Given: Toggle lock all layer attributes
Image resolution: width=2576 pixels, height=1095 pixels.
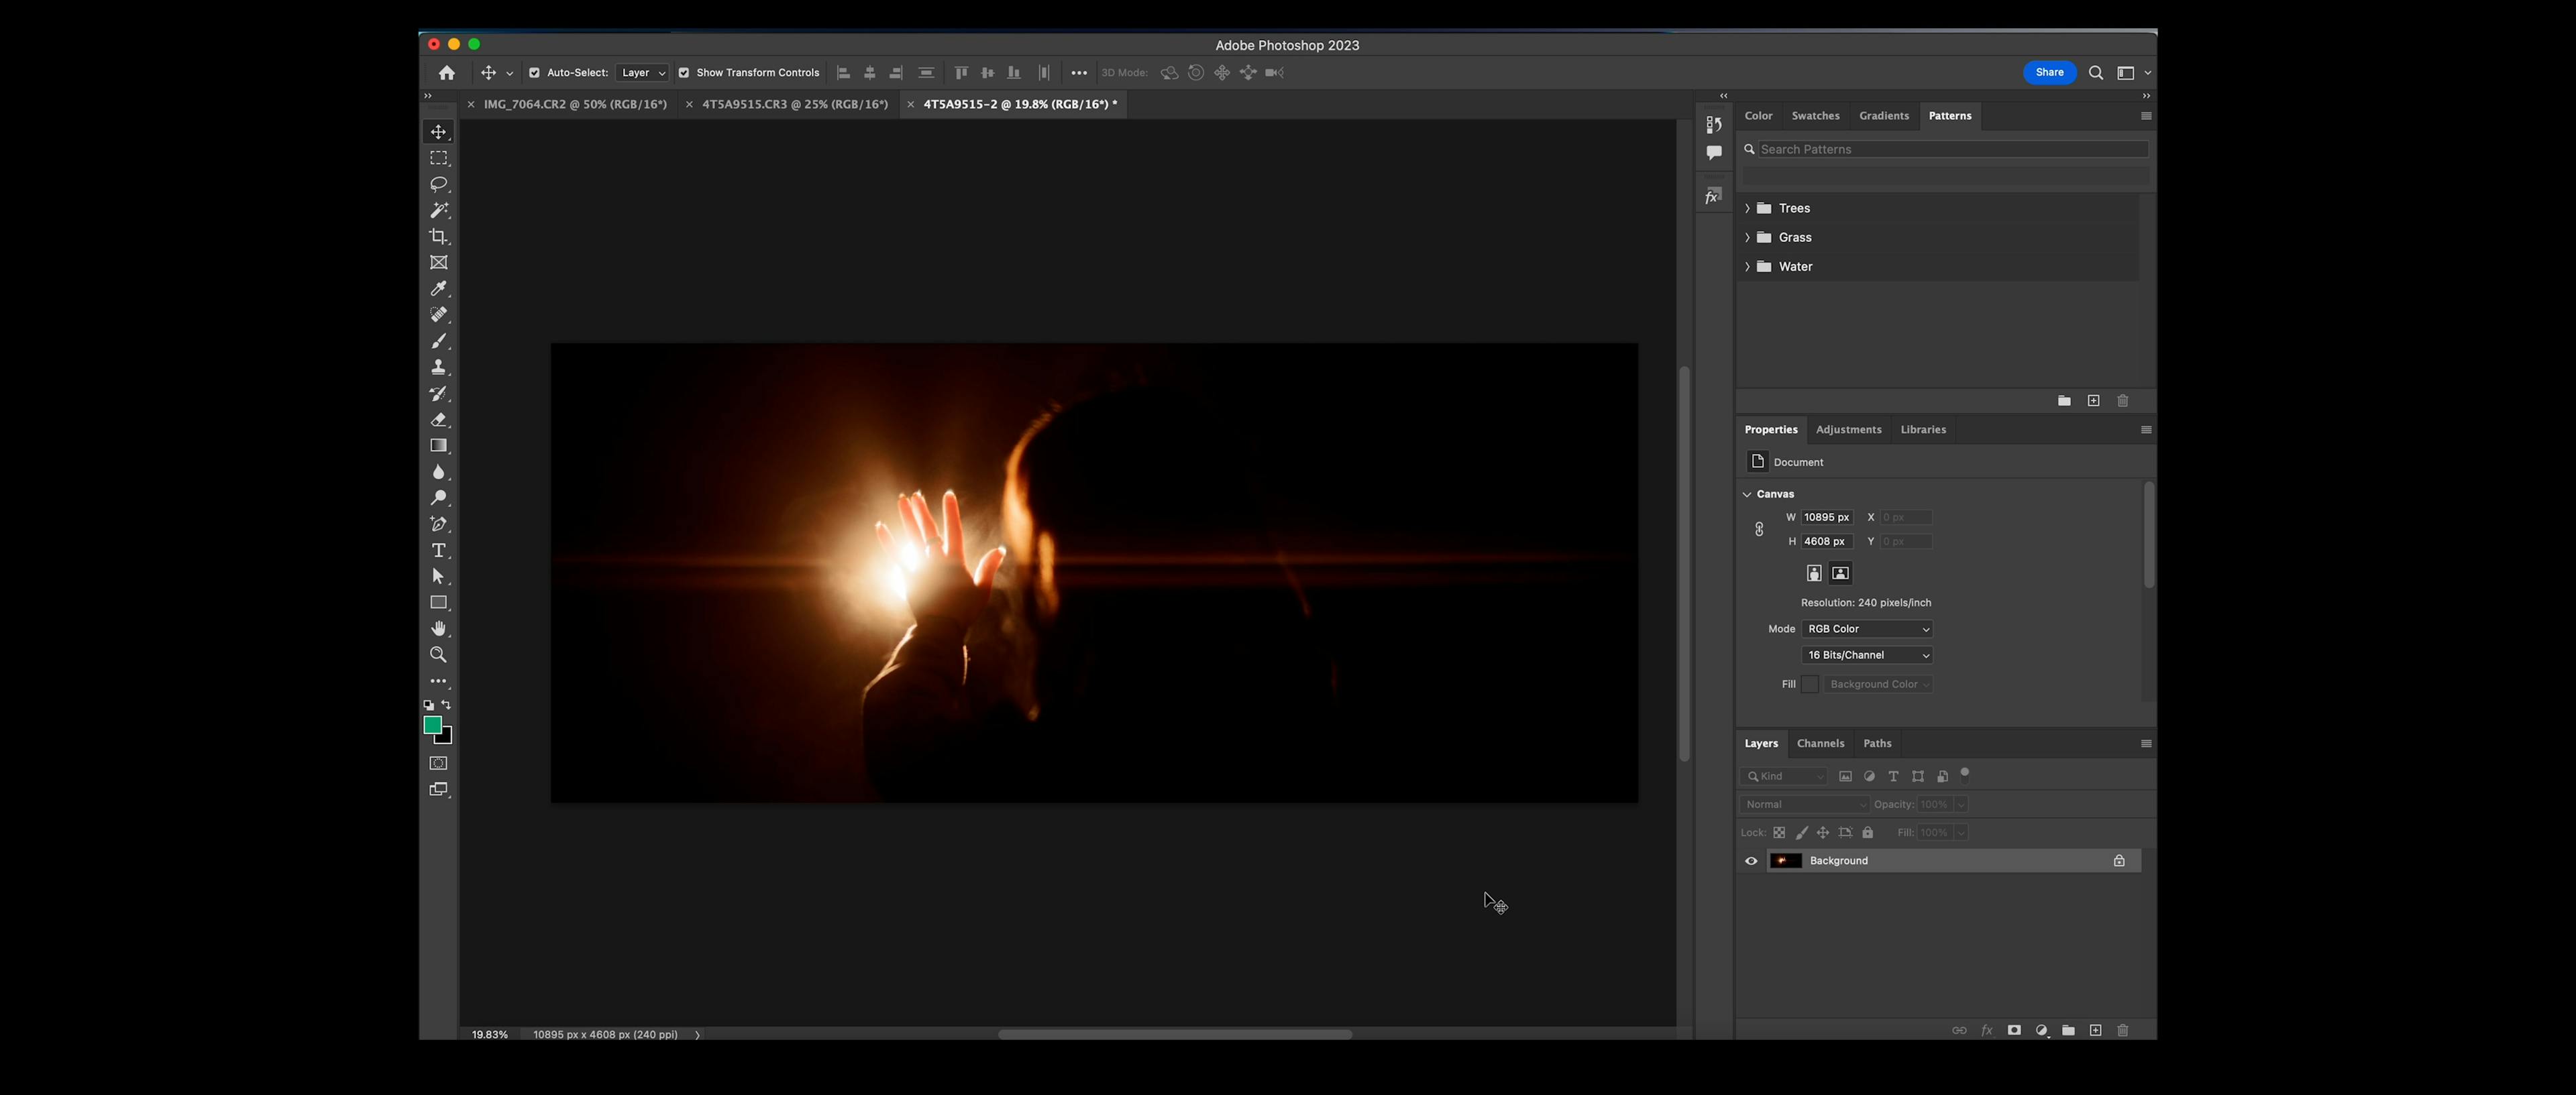Looking at the screenshot, I should pos(1867,832).
